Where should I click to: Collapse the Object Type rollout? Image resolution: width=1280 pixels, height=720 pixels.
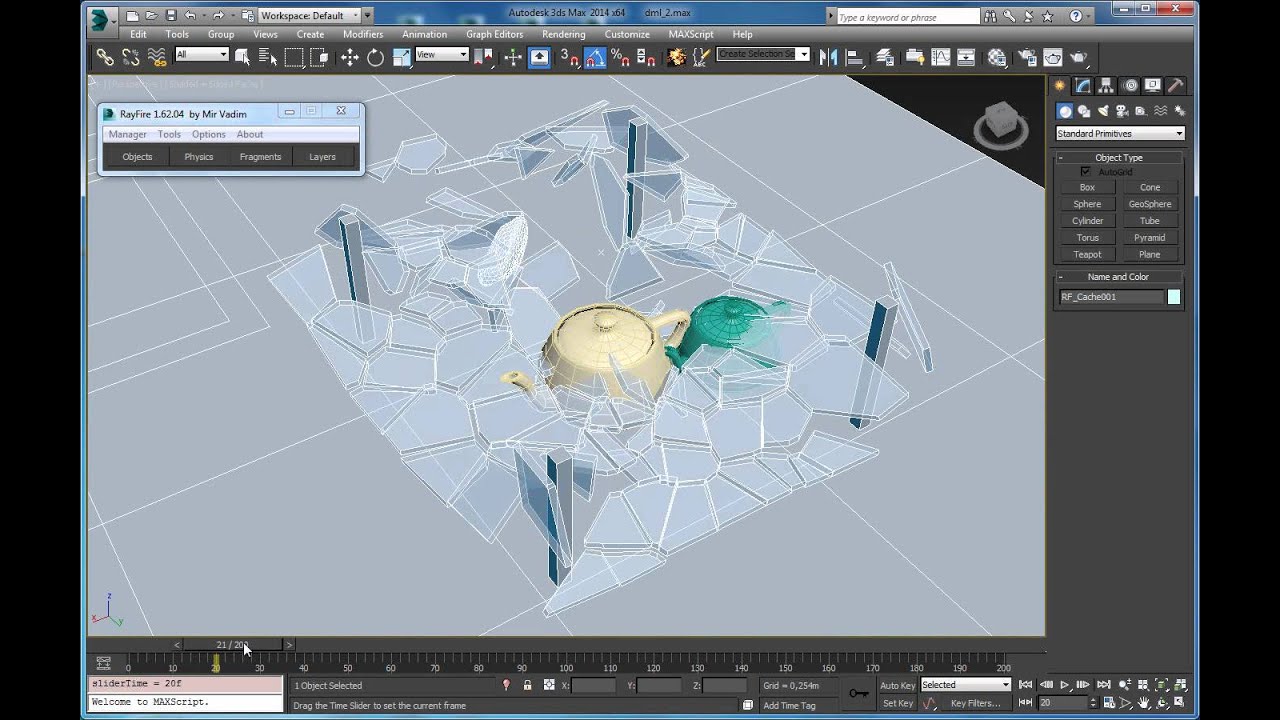point(1118,157)
